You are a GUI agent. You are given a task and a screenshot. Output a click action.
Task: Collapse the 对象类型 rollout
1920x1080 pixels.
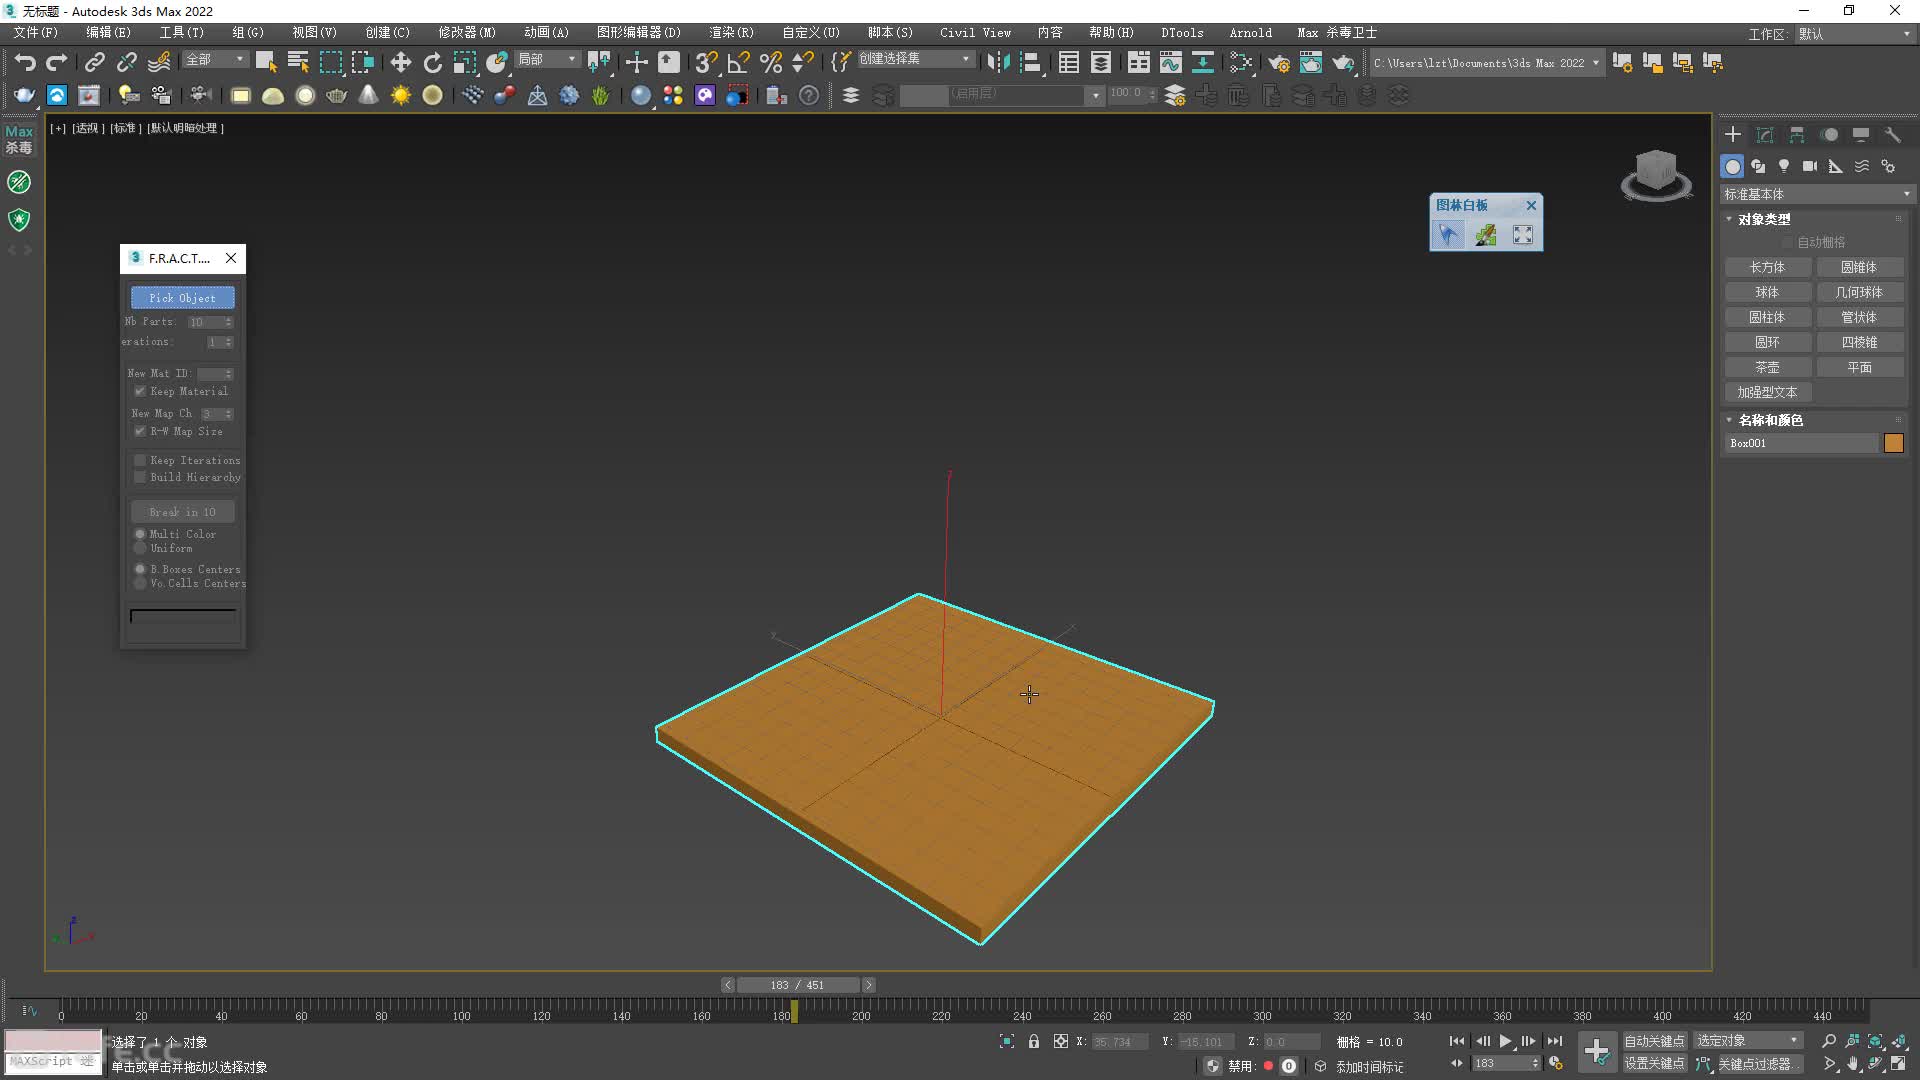click(x=1765, y=219)
